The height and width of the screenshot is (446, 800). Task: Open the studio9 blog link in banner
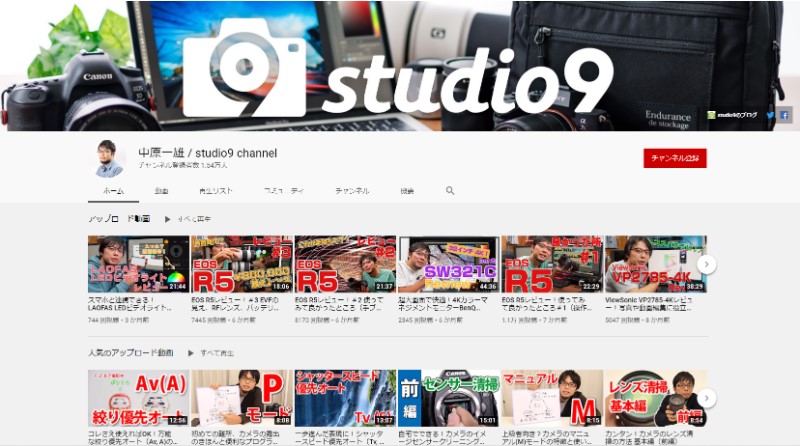[733, 115]
